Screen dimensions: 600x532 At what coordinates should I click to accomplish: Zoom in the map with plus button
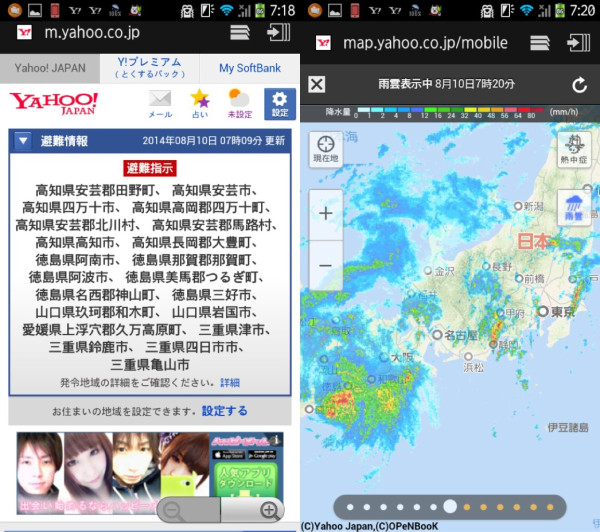(x=326, y=213)
